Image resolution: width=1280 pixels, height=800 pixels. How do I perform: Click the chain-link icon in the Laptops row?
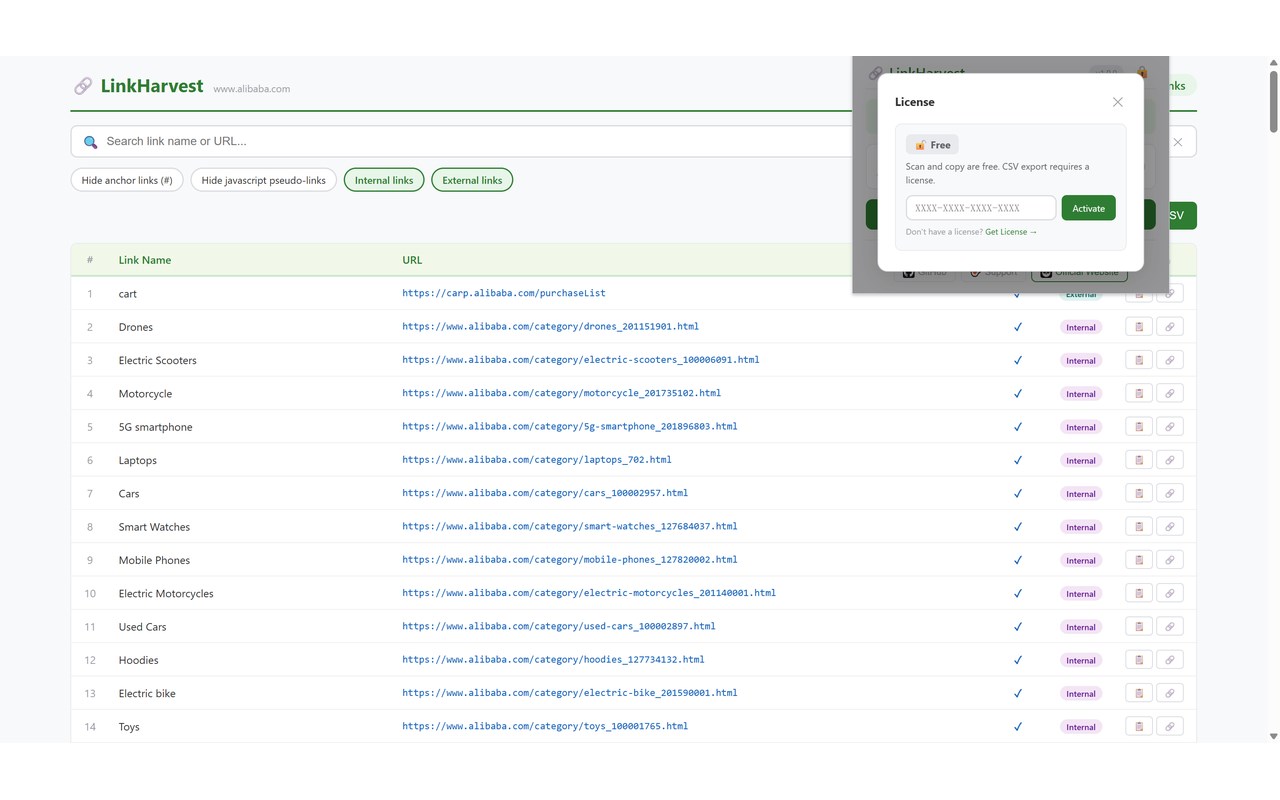[1170, 460]
